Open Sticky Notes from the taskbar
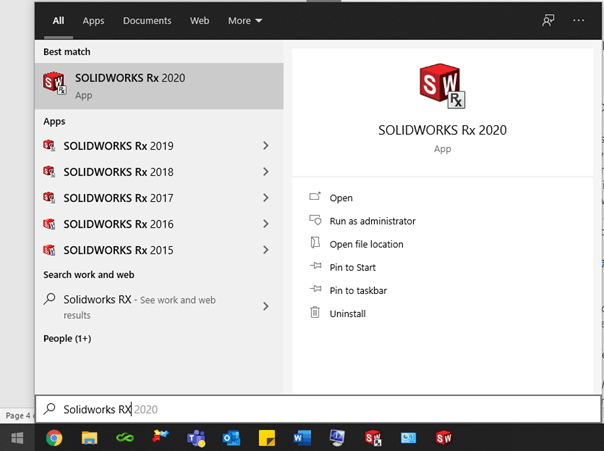This screenshot has height=451, width=604. pyautogui.click(x=267, y=438)
